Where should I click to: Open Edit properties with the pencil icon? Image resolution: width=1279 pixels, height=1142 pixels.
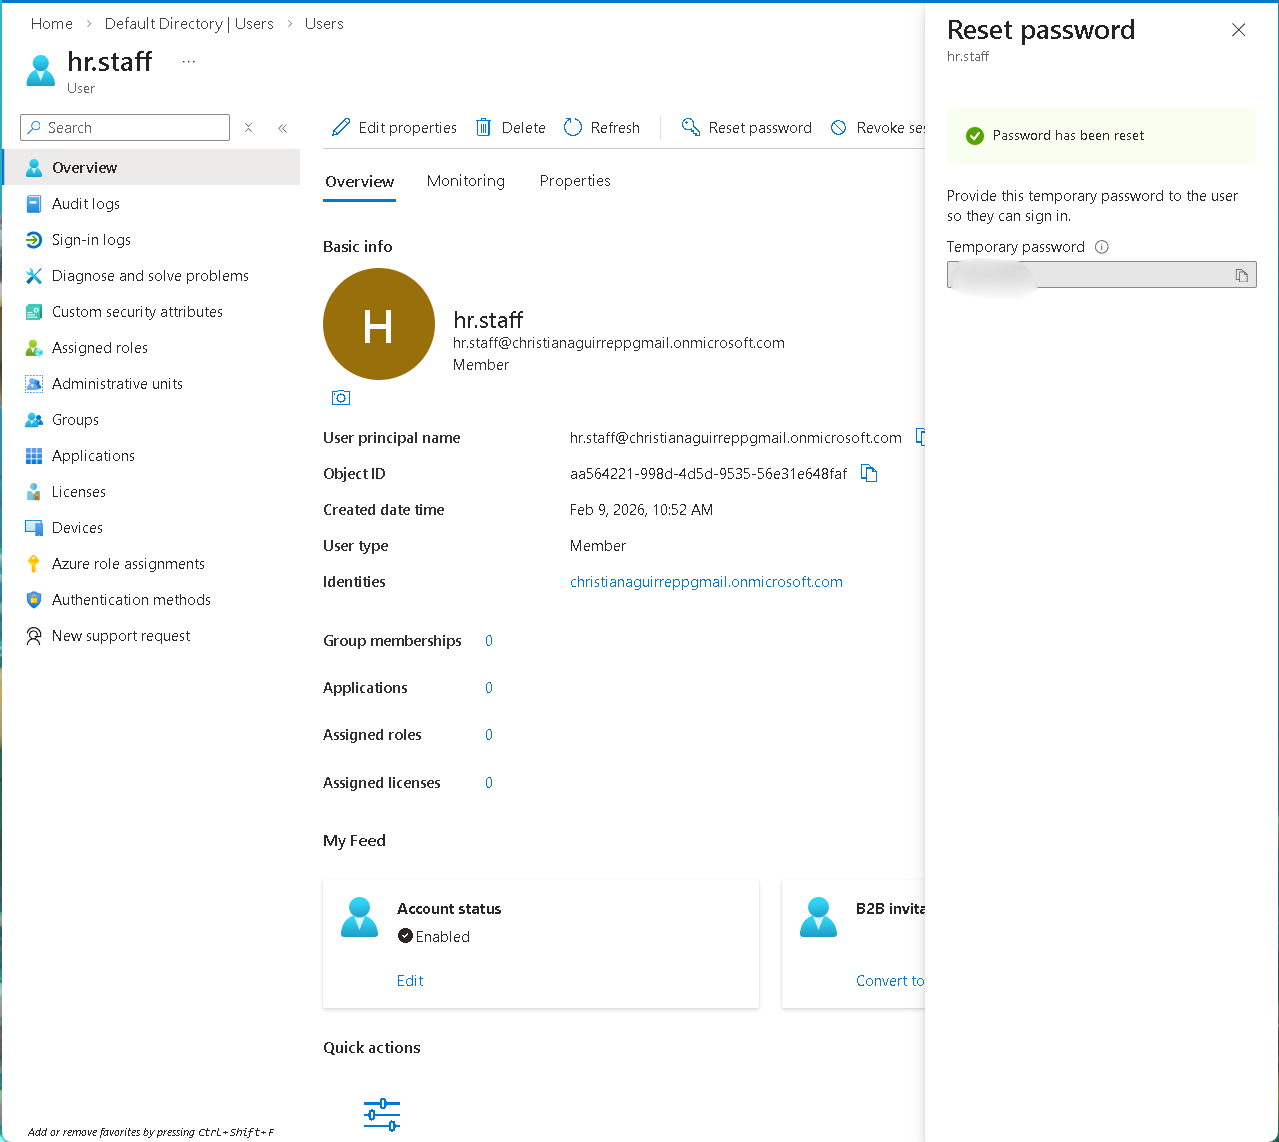coord(340,127)
